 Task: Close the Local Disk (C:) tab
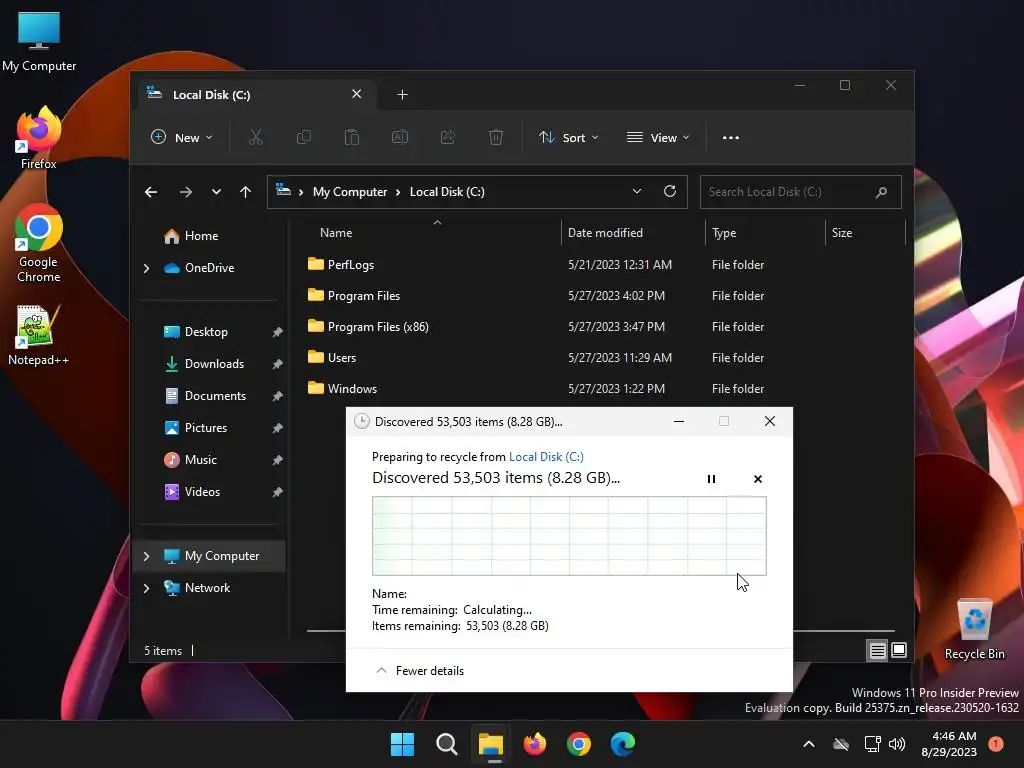click(x=357, y=94)
